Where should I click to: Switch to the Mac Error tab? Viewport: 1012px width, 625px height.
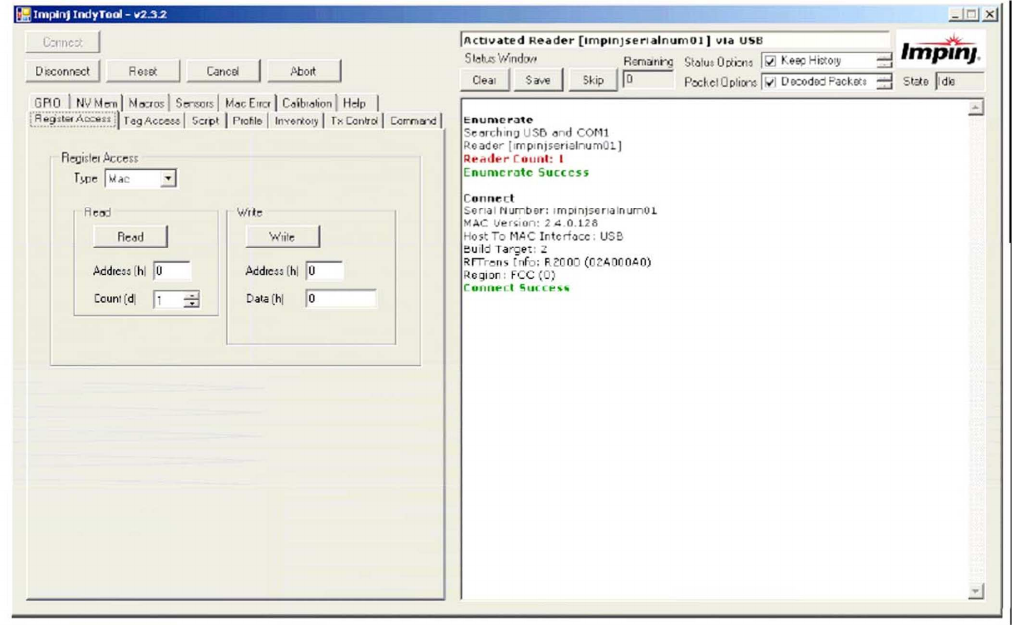(248, 103)
